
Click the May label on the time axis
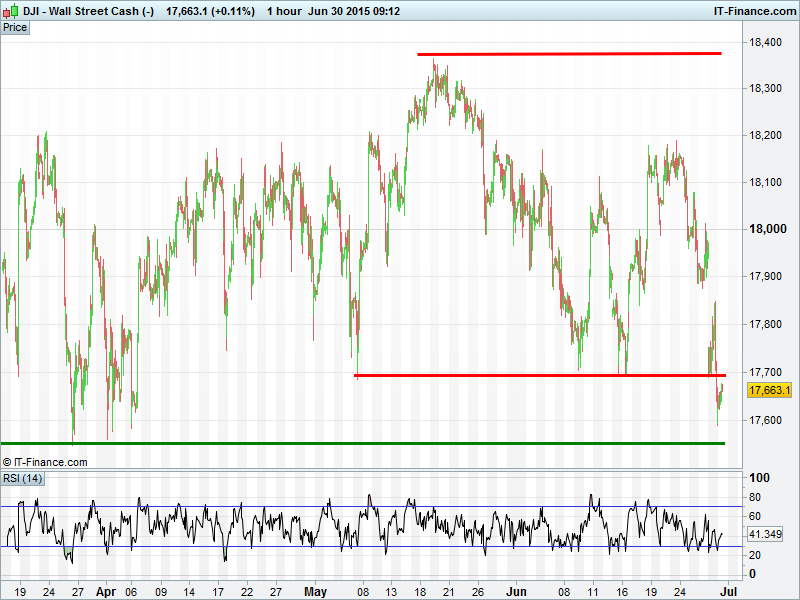(x=316, y=591)
